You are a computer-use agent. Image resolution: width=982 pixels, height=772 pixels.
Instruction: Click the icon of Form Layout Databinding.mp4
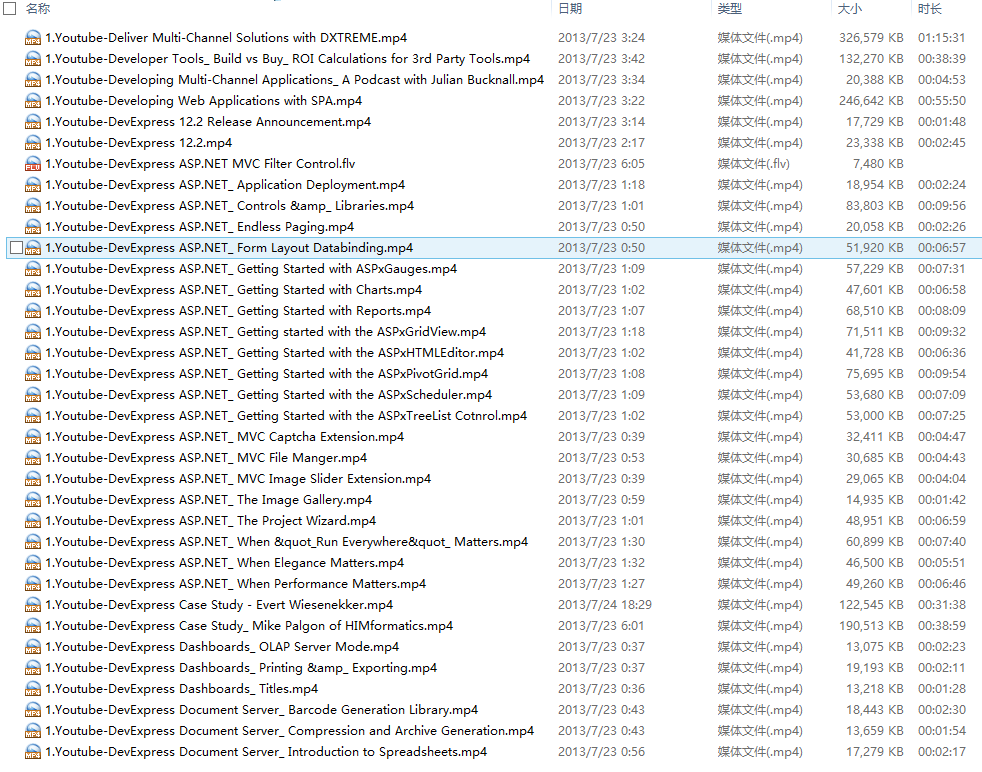click(x=33, y=248)
